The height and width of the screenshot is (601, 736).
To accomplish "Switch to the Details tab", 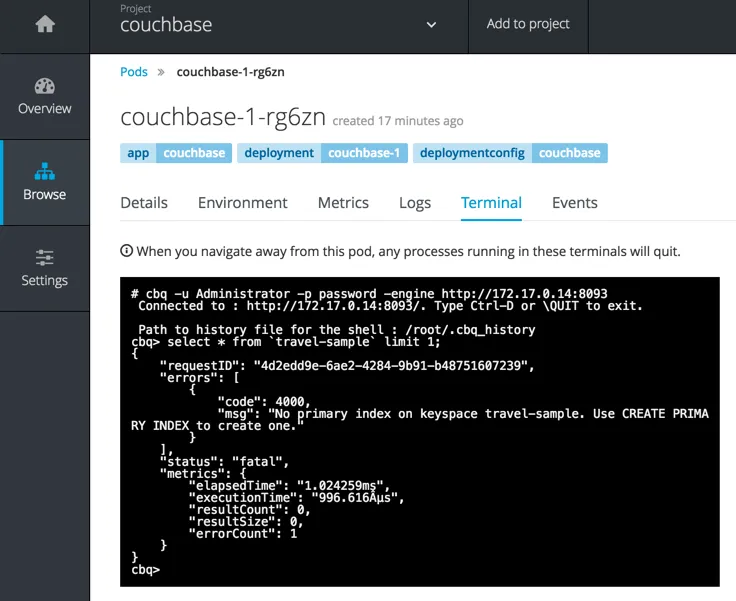I will 144,202.
